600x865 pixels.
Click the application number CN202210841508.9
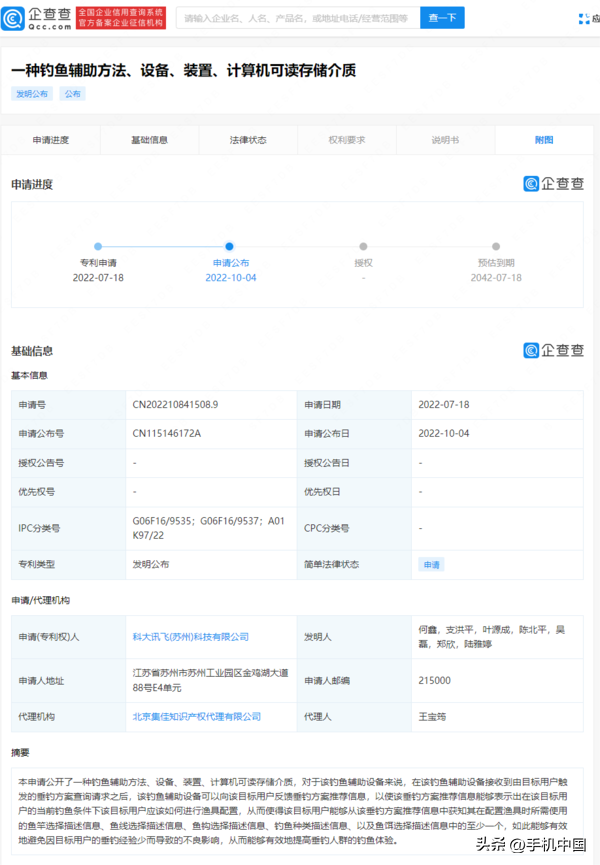[175, 405]
